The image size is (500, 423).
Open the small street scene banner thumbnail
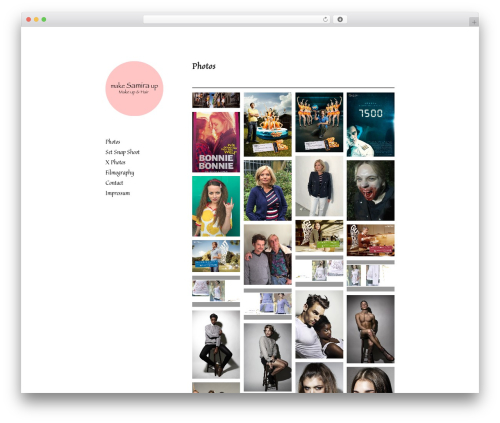click(x=216, y=100)
